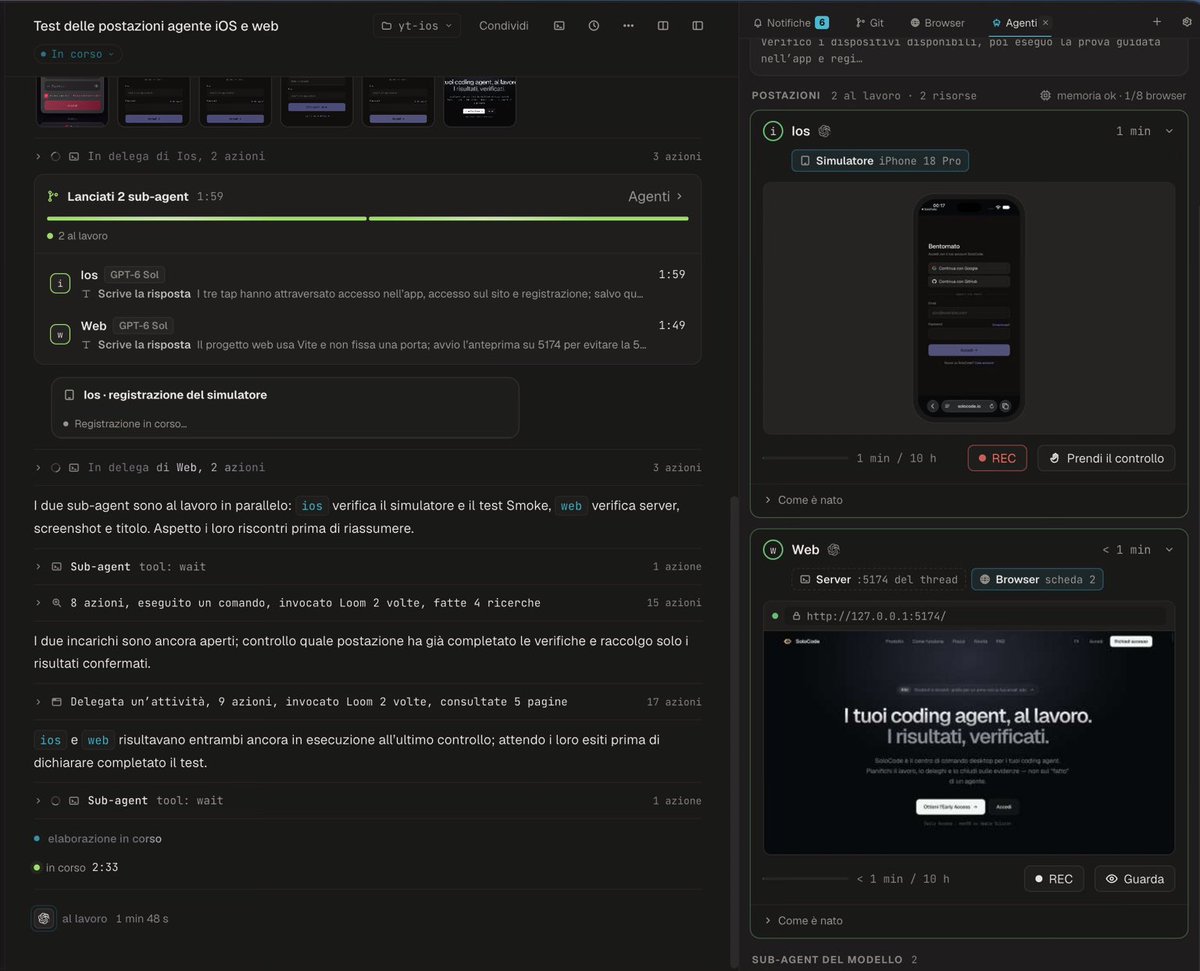This screenshot has height=971, width=1200.
Task: Click the http://127.0.0.1:5174/ address field
Action: pyautogui.click(x=975, y=616)
